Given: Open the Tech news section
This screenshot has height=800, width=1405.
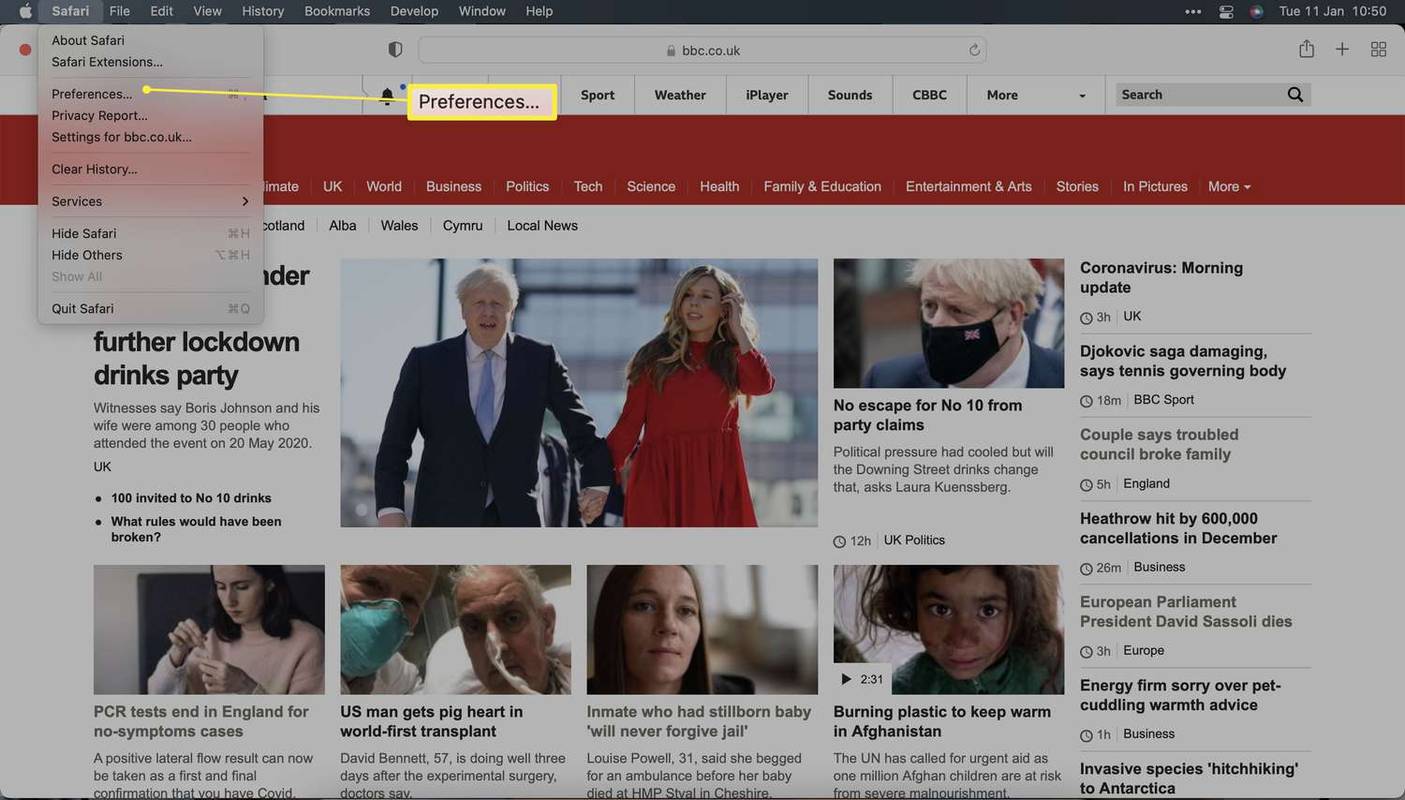Looking at the screenshot, I should click(588, 187).
